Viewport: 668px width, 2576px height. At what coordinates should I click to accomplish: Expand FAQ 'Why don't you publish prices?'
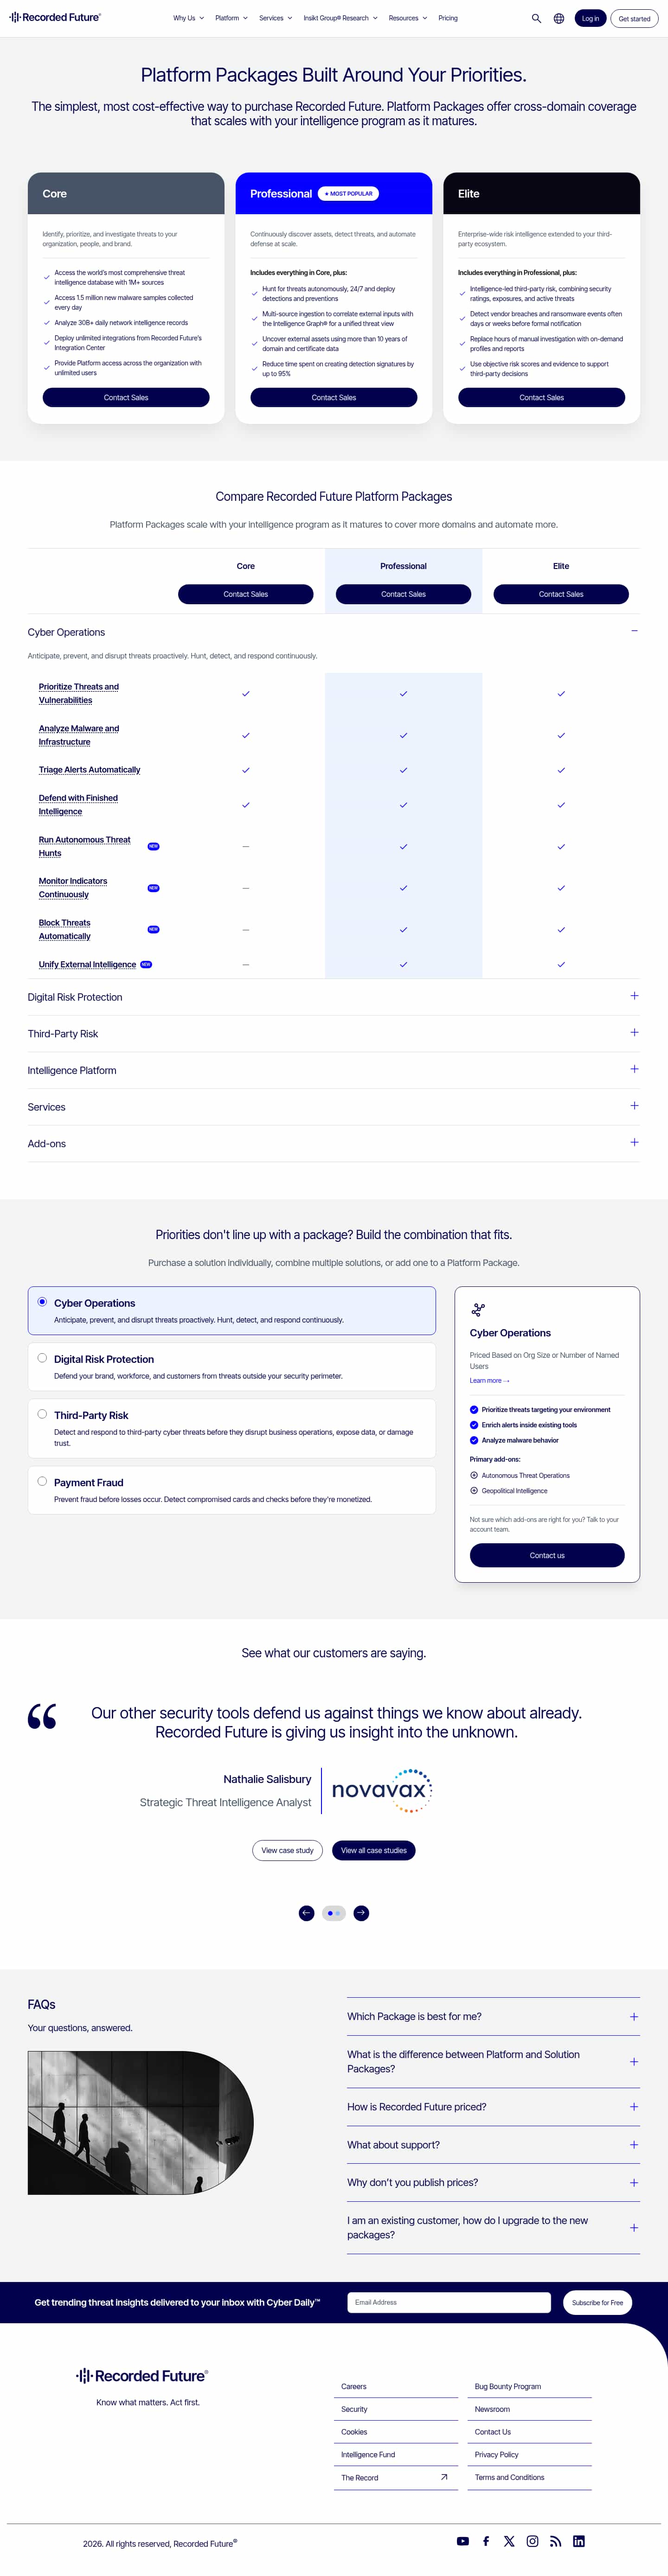493,2183
